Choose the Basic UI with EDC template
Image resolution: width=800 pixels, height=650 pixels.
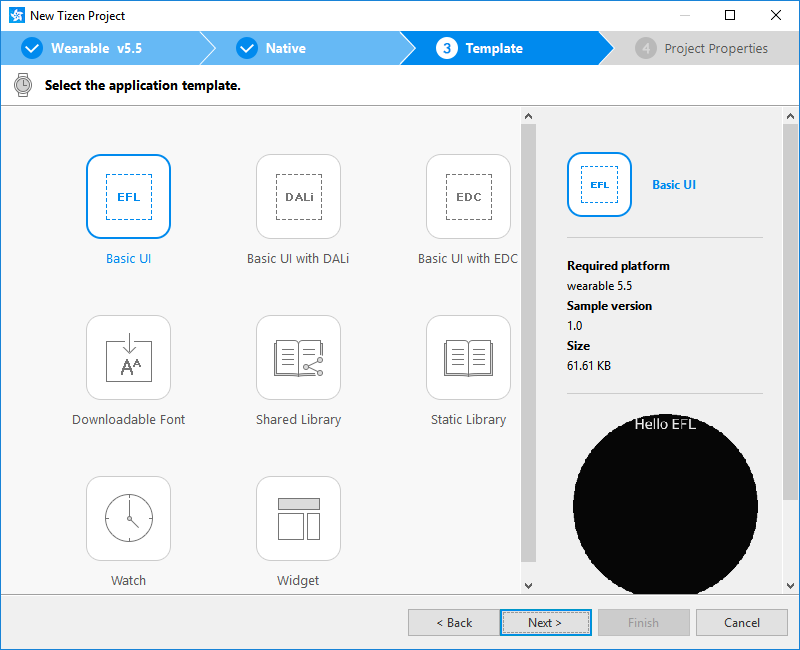tap(468, 197)
